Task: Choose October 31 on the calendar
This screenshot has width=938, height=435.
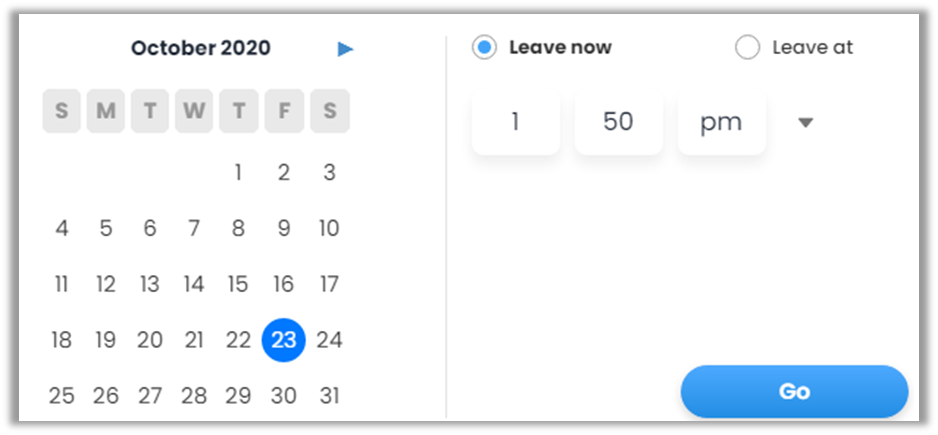Action: [x=329, y=395]
